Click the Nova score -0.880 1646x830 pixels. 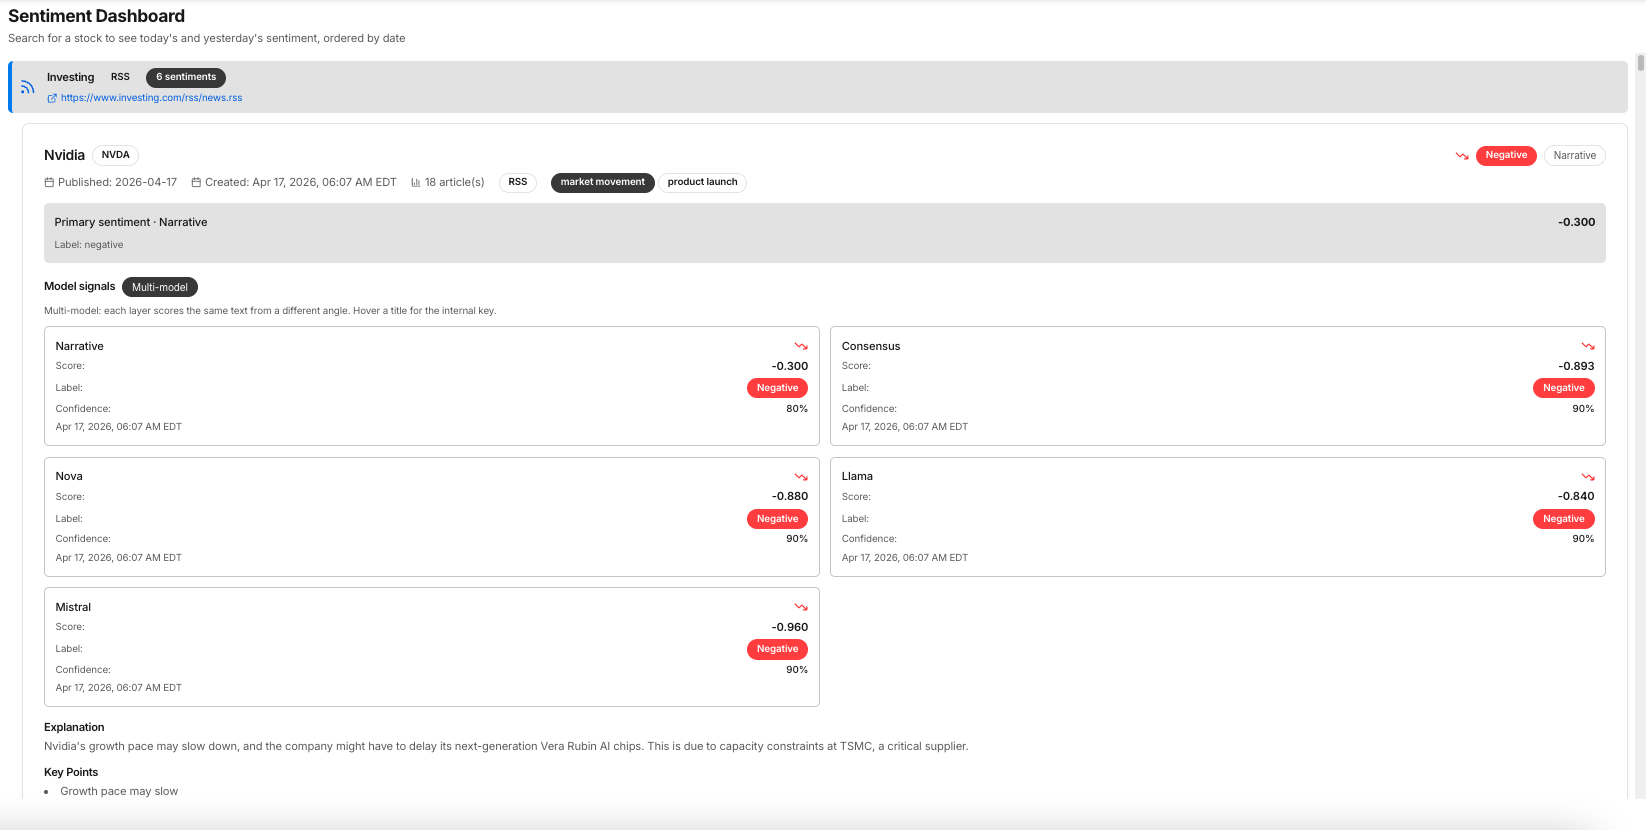tap(790, 496)
